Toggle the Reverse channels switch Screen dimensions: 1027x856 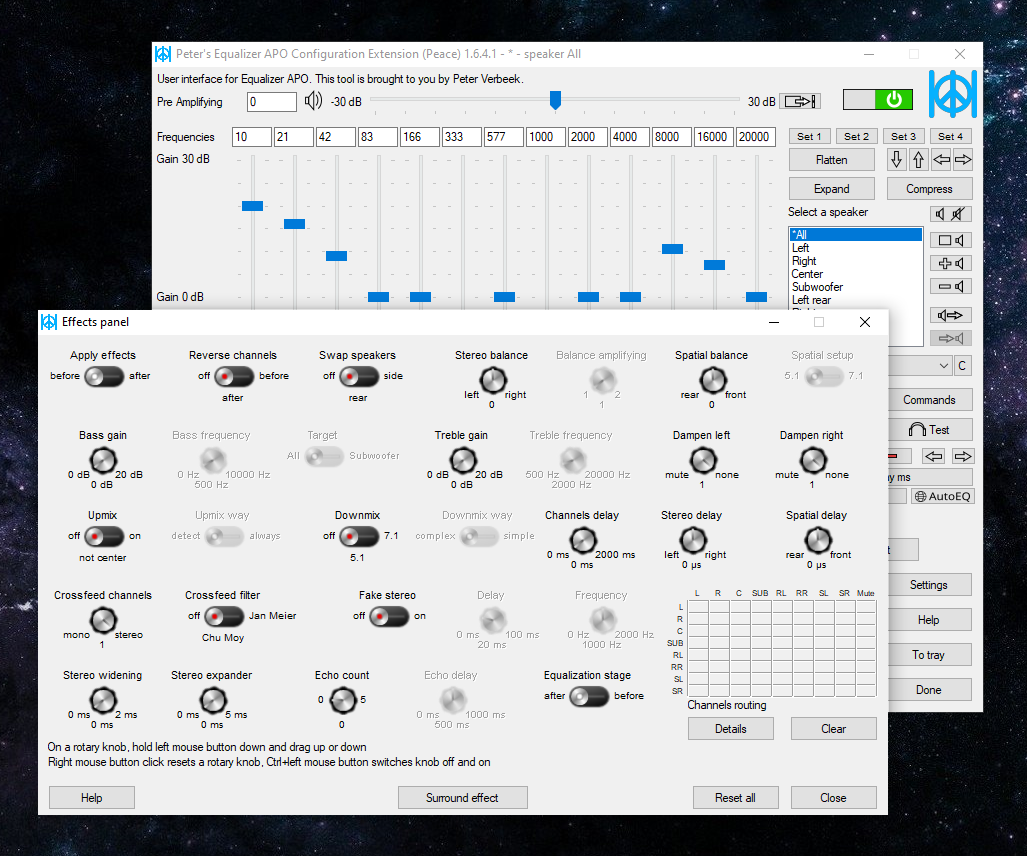[x=234, y=376]
